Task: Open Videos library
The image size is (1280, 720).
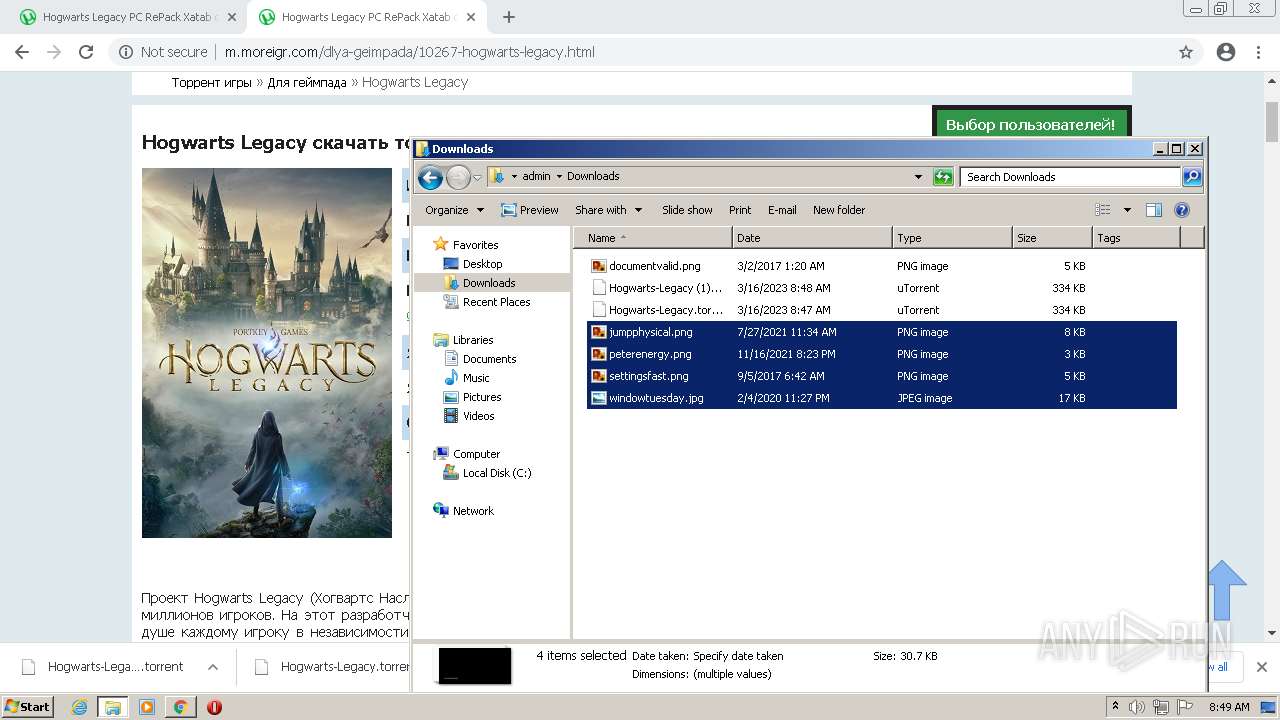Action: click(478, 416)
